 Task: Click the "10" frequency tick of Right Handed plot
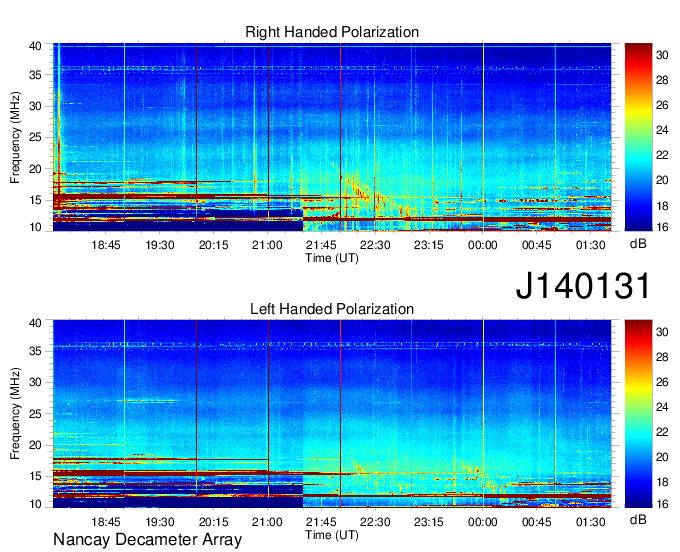click(x=35, y=227)
